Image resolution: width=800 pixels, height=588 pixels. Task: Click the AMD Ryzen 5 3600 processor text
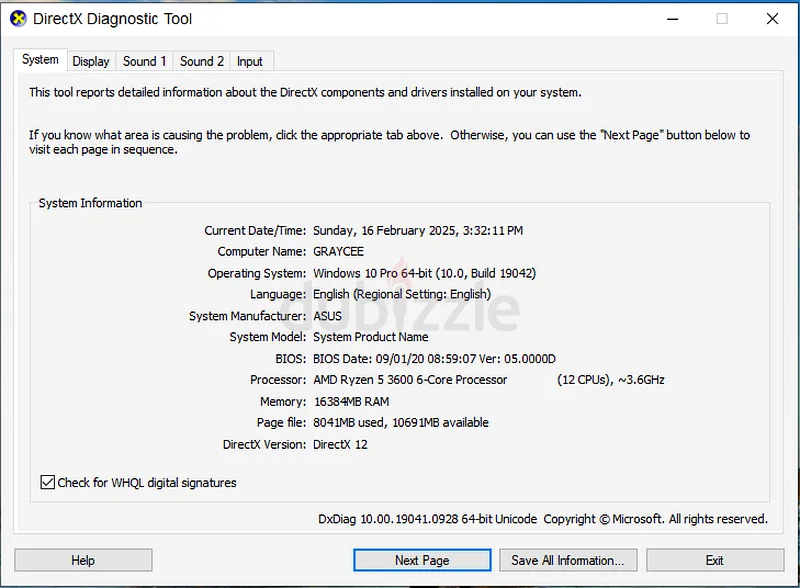410,380
